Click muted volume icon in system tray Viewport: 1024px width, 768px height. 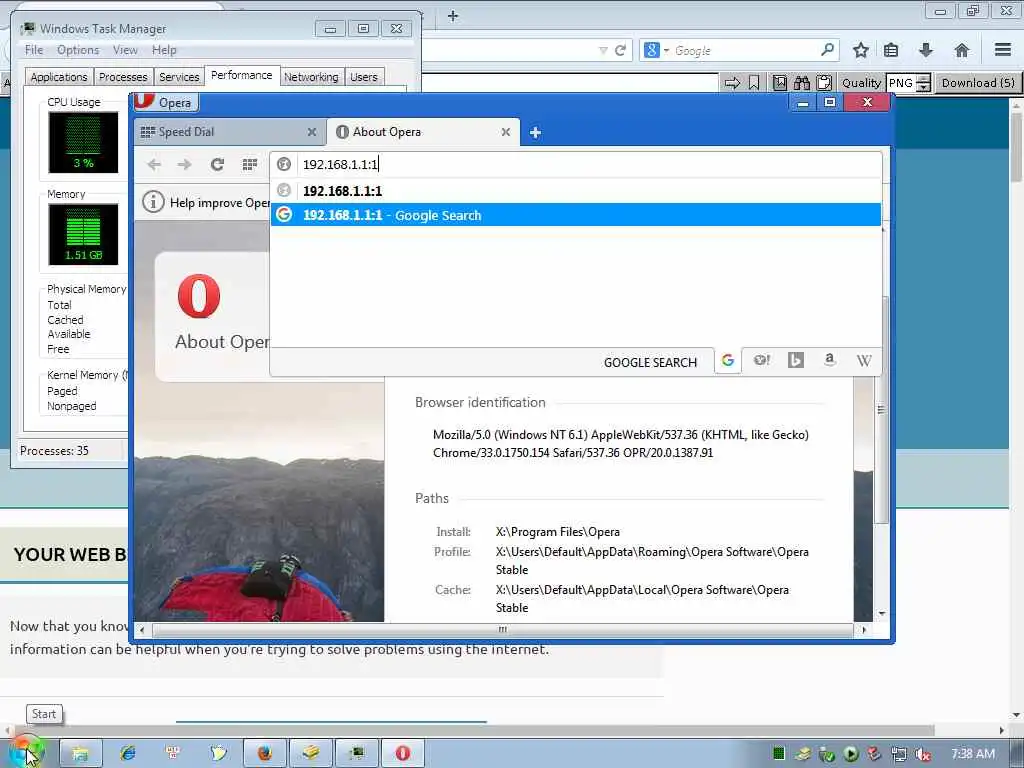[x=923, y=754]
